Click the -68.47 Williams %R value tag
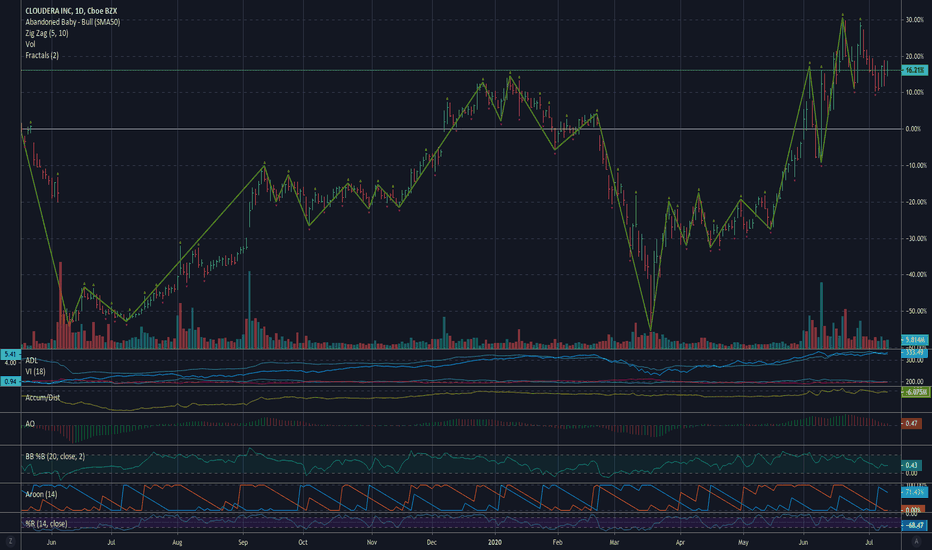This screenshot has width=932, height=550. click(x=914, y=525)
